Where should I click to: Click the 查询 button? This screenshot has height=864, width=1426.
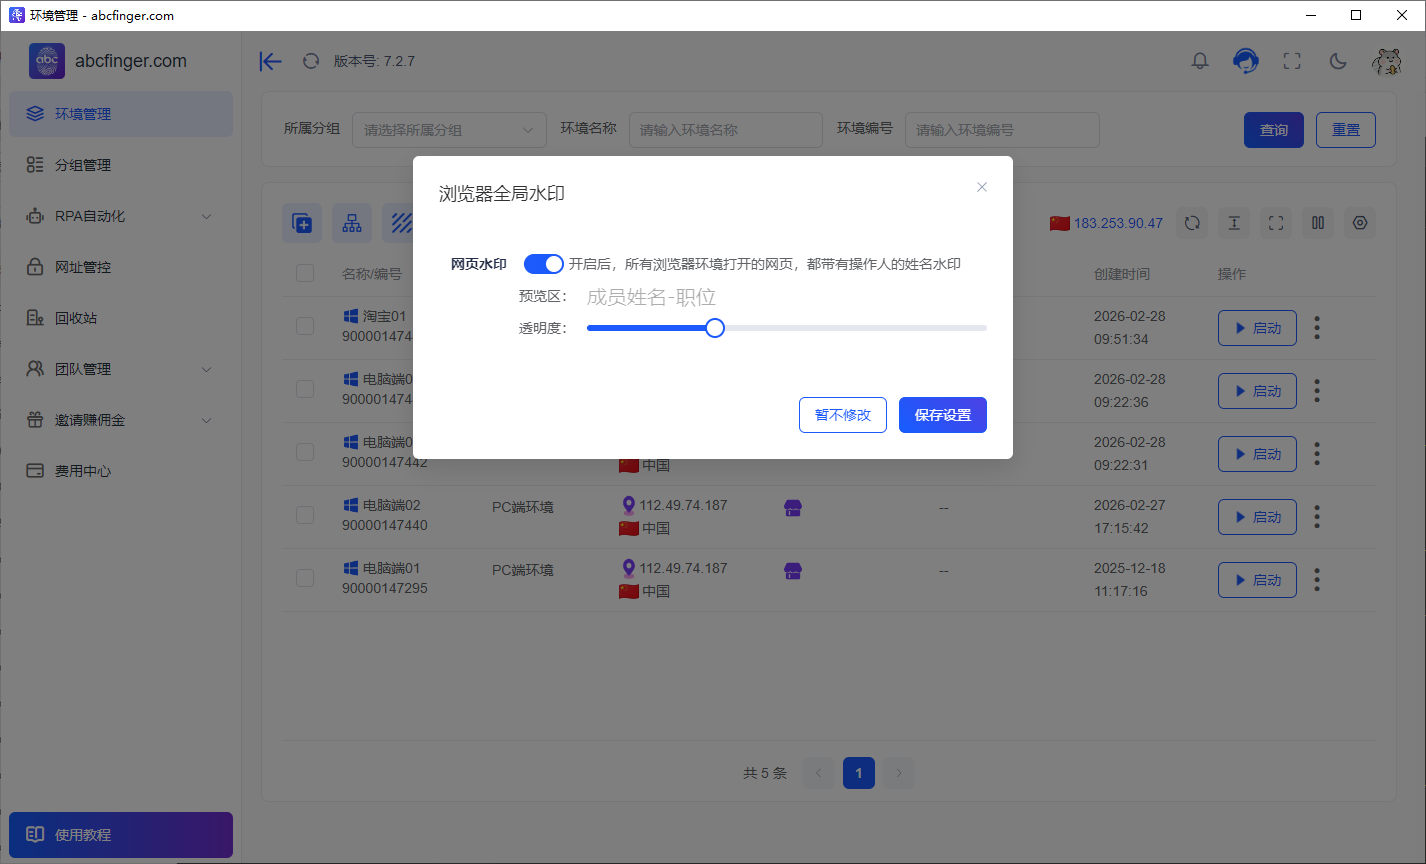(1274, 130)
